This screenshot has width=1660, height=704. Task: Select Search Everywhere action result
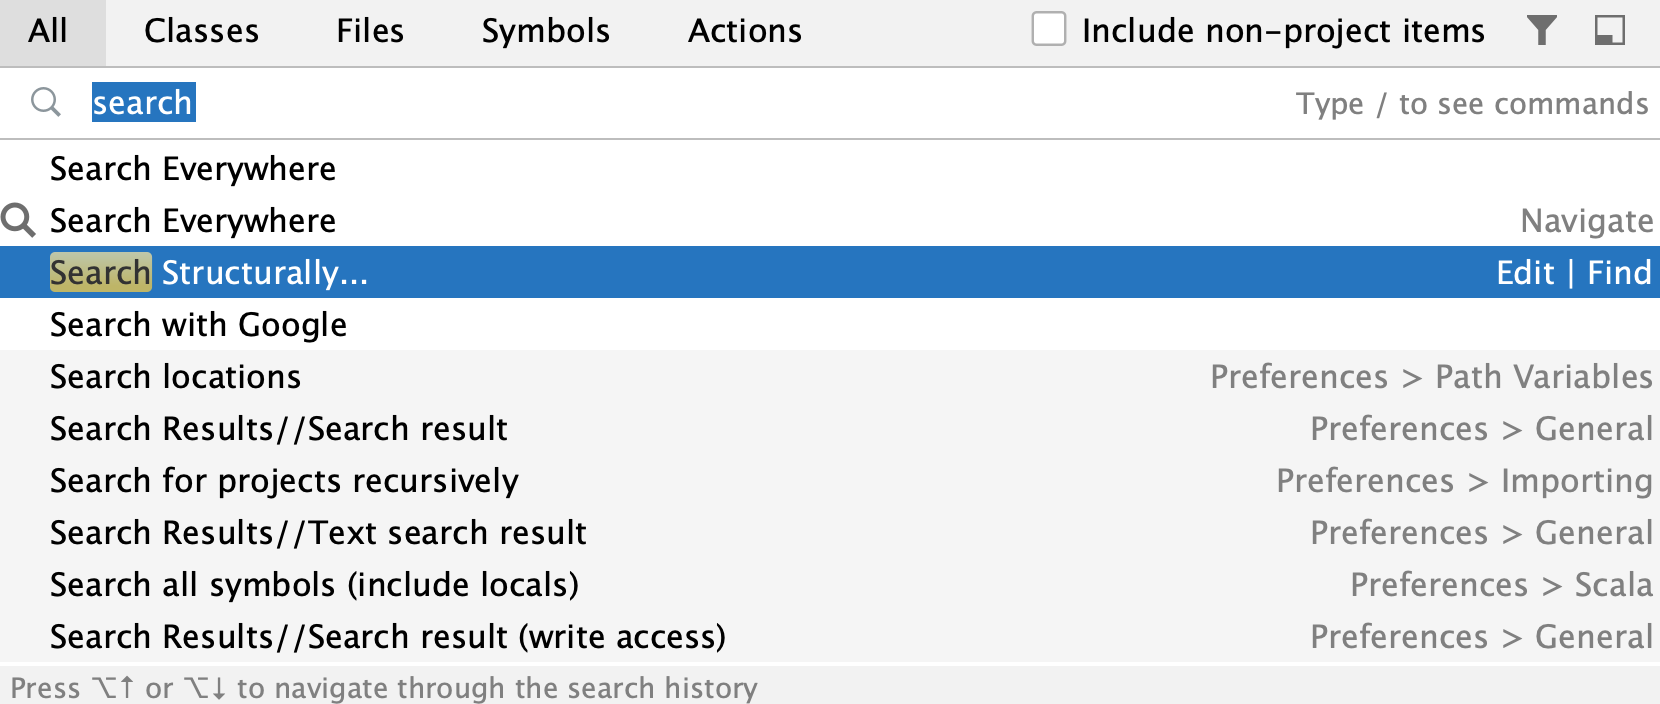(x=193, y=220)
